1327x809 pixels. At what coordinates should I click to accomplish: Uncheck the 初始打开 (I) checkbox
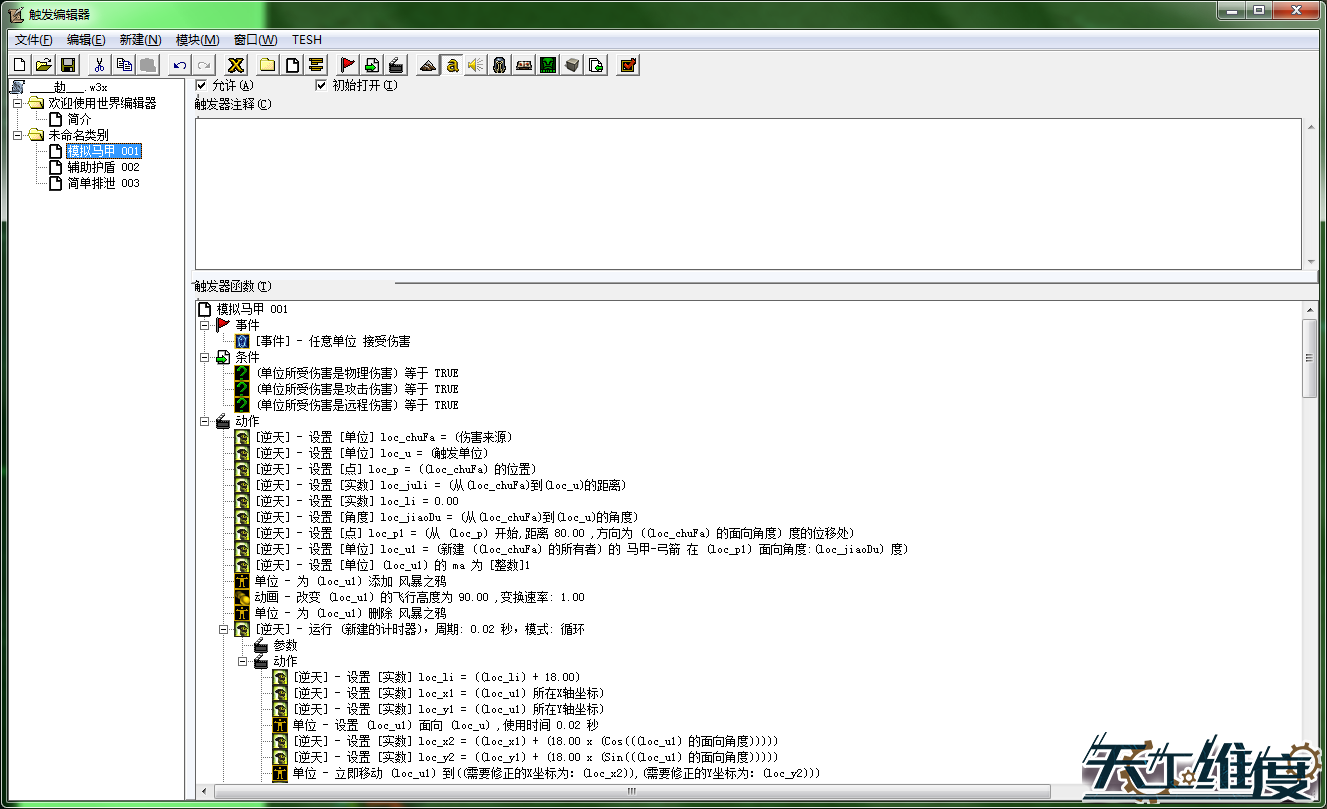321,85
